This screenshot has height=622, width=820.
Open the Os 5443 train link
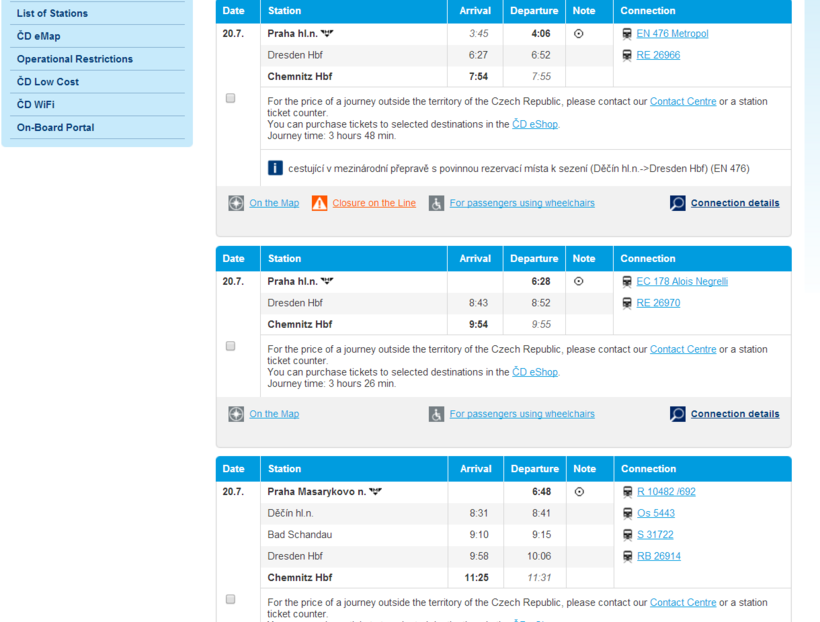coord(656,513)
